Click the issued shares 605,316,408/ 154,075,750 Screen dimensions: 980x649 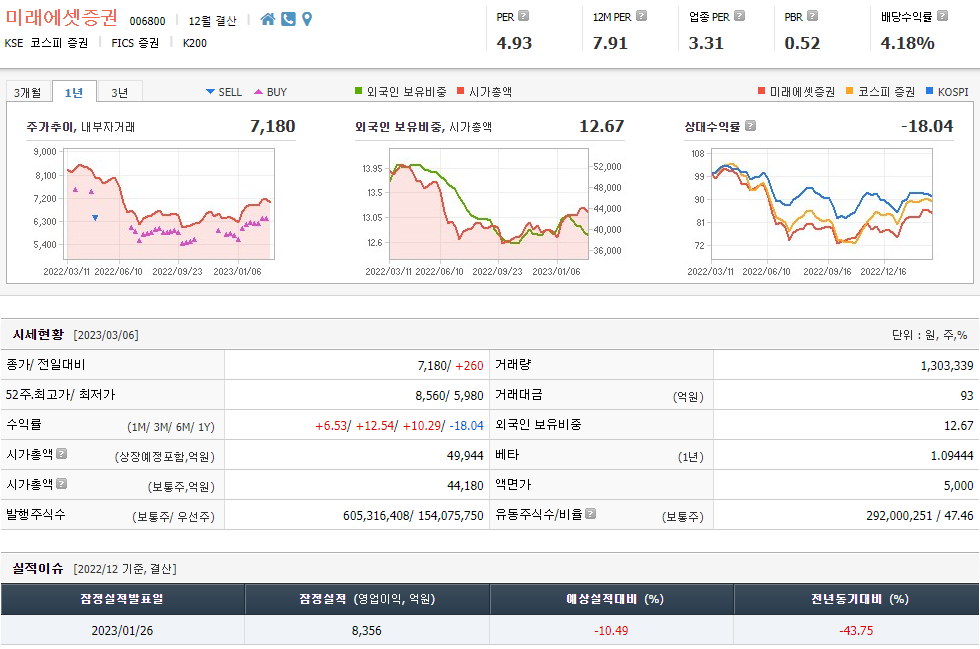click(x=413, y=516)
